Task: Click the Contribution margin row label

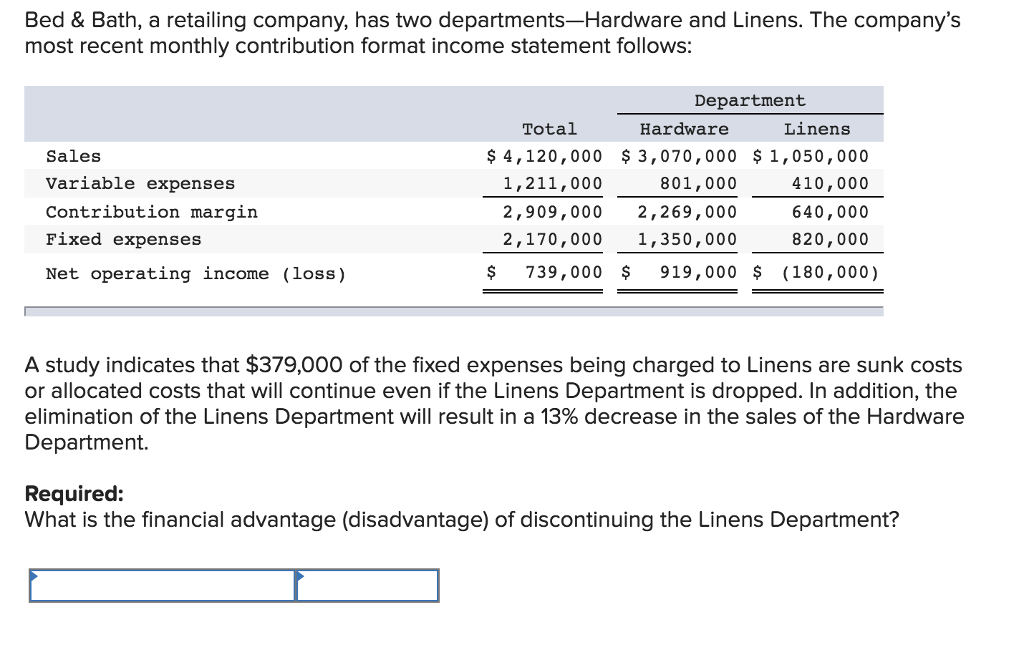Action: click(x=151, y=212)
